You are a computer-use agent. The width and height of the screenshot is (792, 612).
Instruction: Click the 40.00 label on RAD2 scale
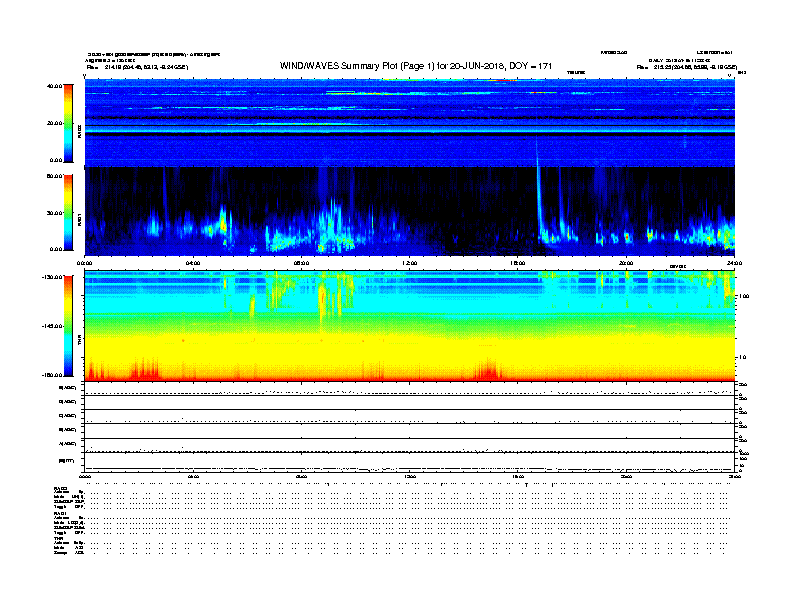55,86
